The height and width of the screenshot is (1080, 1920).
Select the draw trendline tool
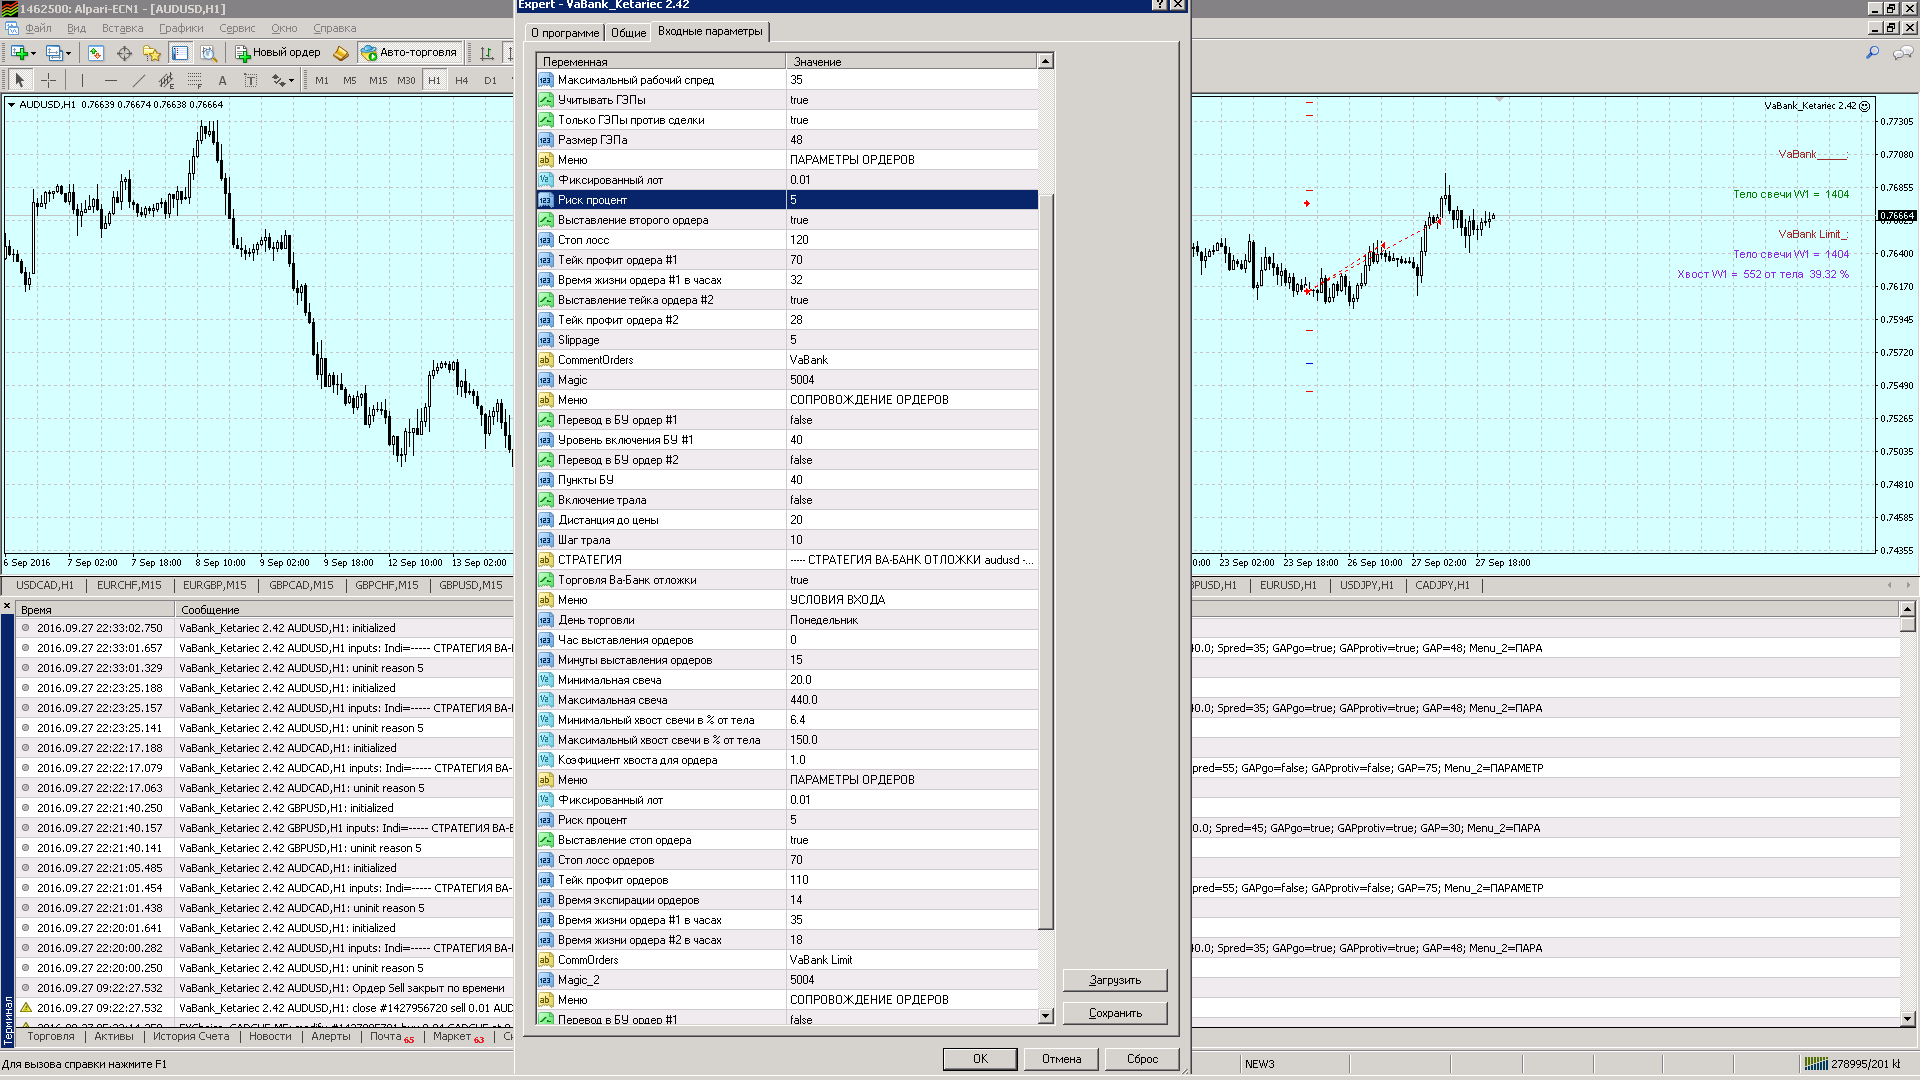coord(138,80)
